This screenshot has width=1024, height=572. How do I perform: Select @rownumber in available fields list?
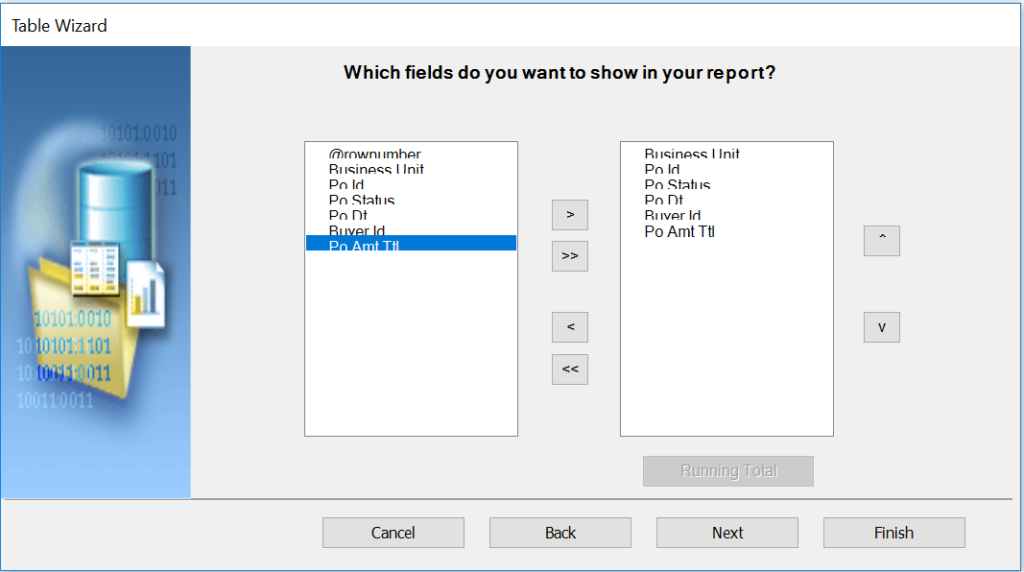click(374, 155)
